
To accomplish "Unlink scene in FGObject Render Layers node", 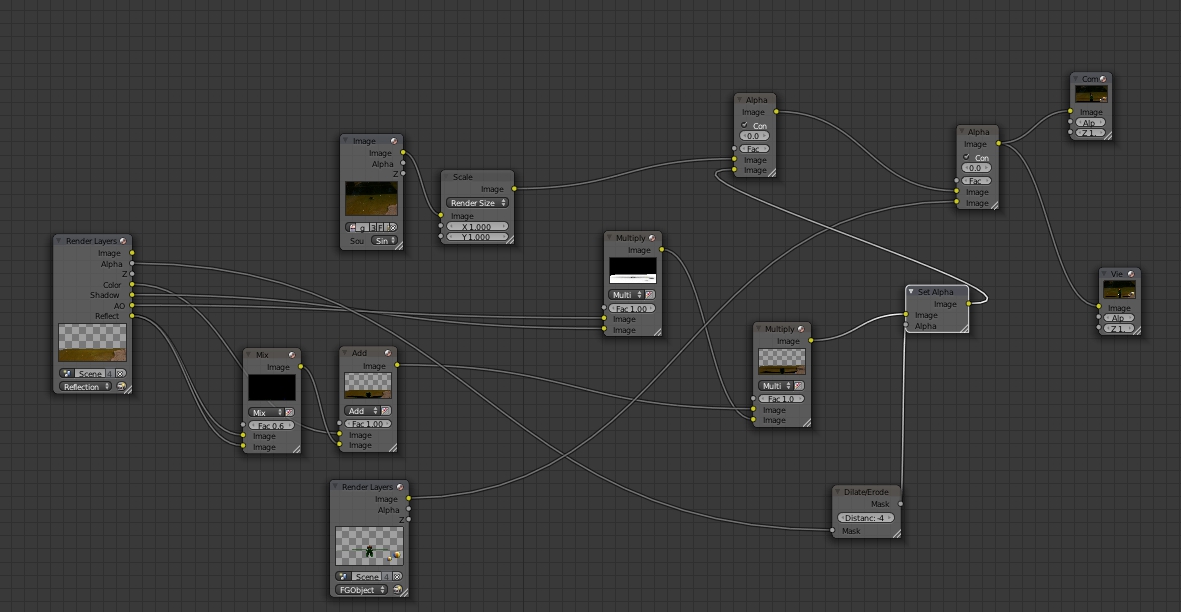I will click(397, 577).
